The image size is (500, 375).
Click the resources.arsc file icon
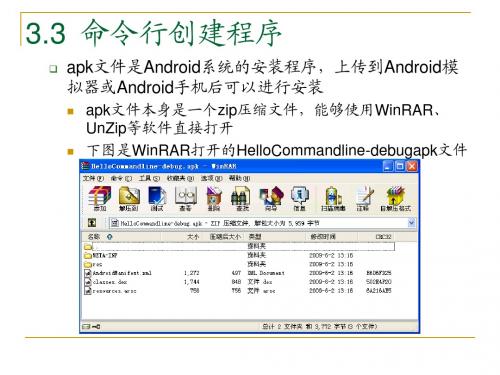[88, 291]
